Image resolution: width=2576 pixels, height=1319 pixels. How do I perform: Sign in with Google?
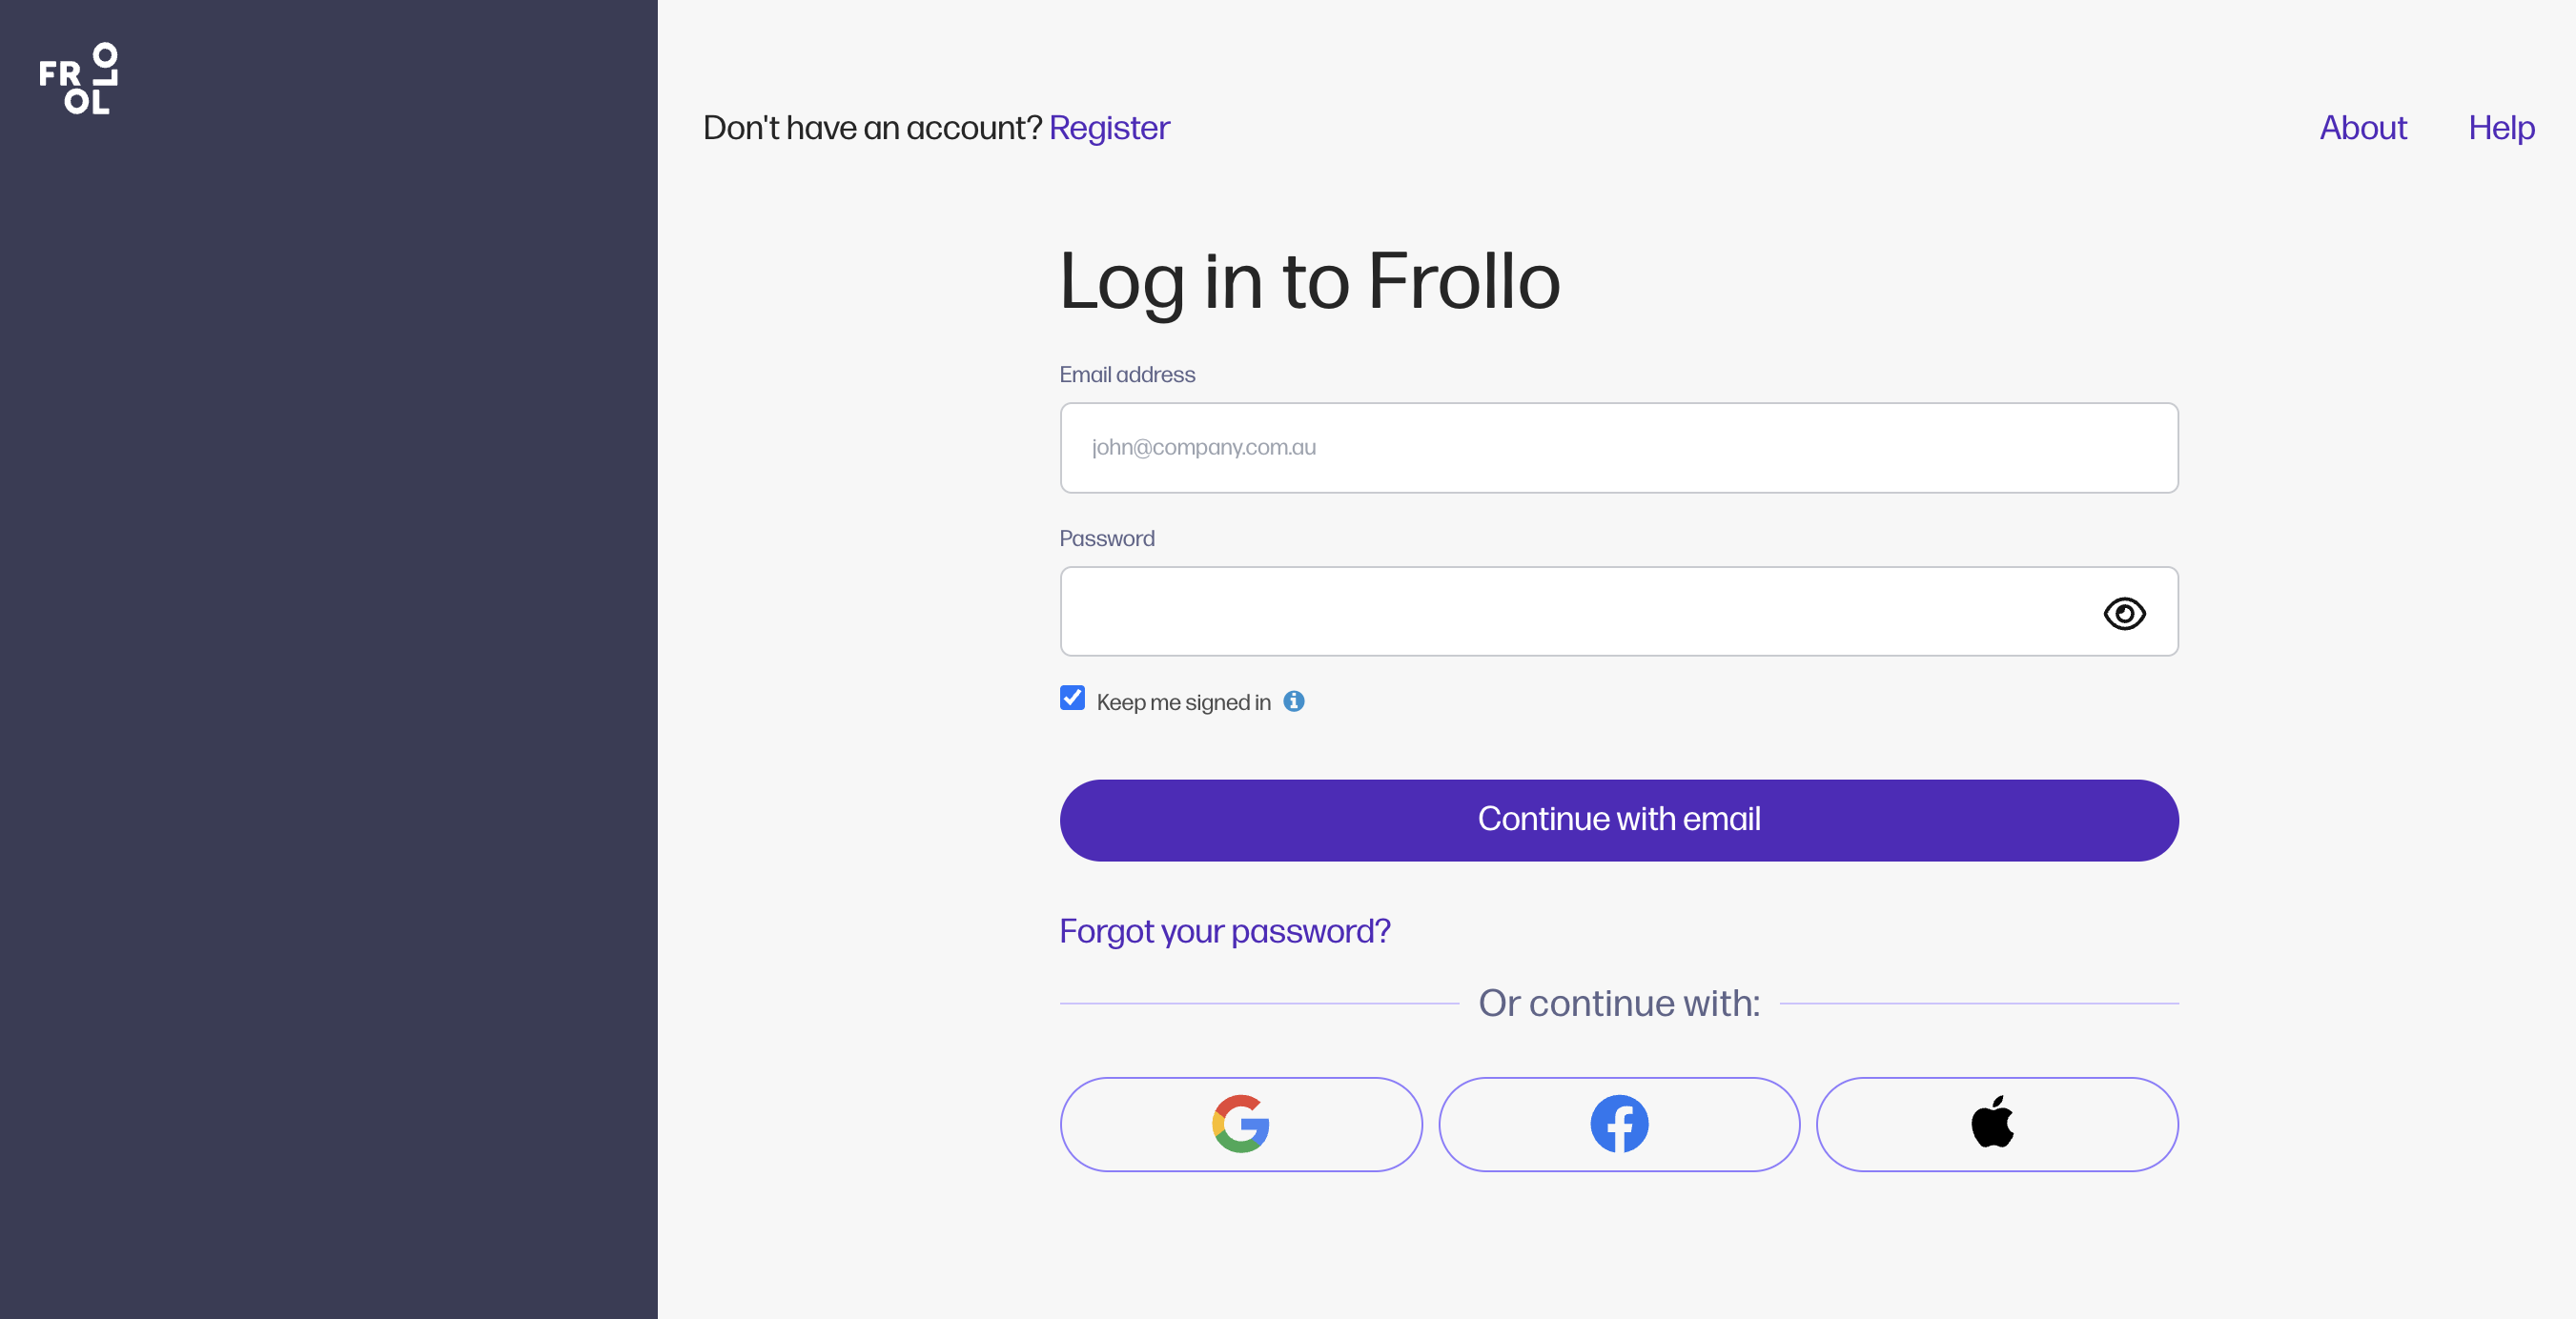[x=1240, y=1124]
